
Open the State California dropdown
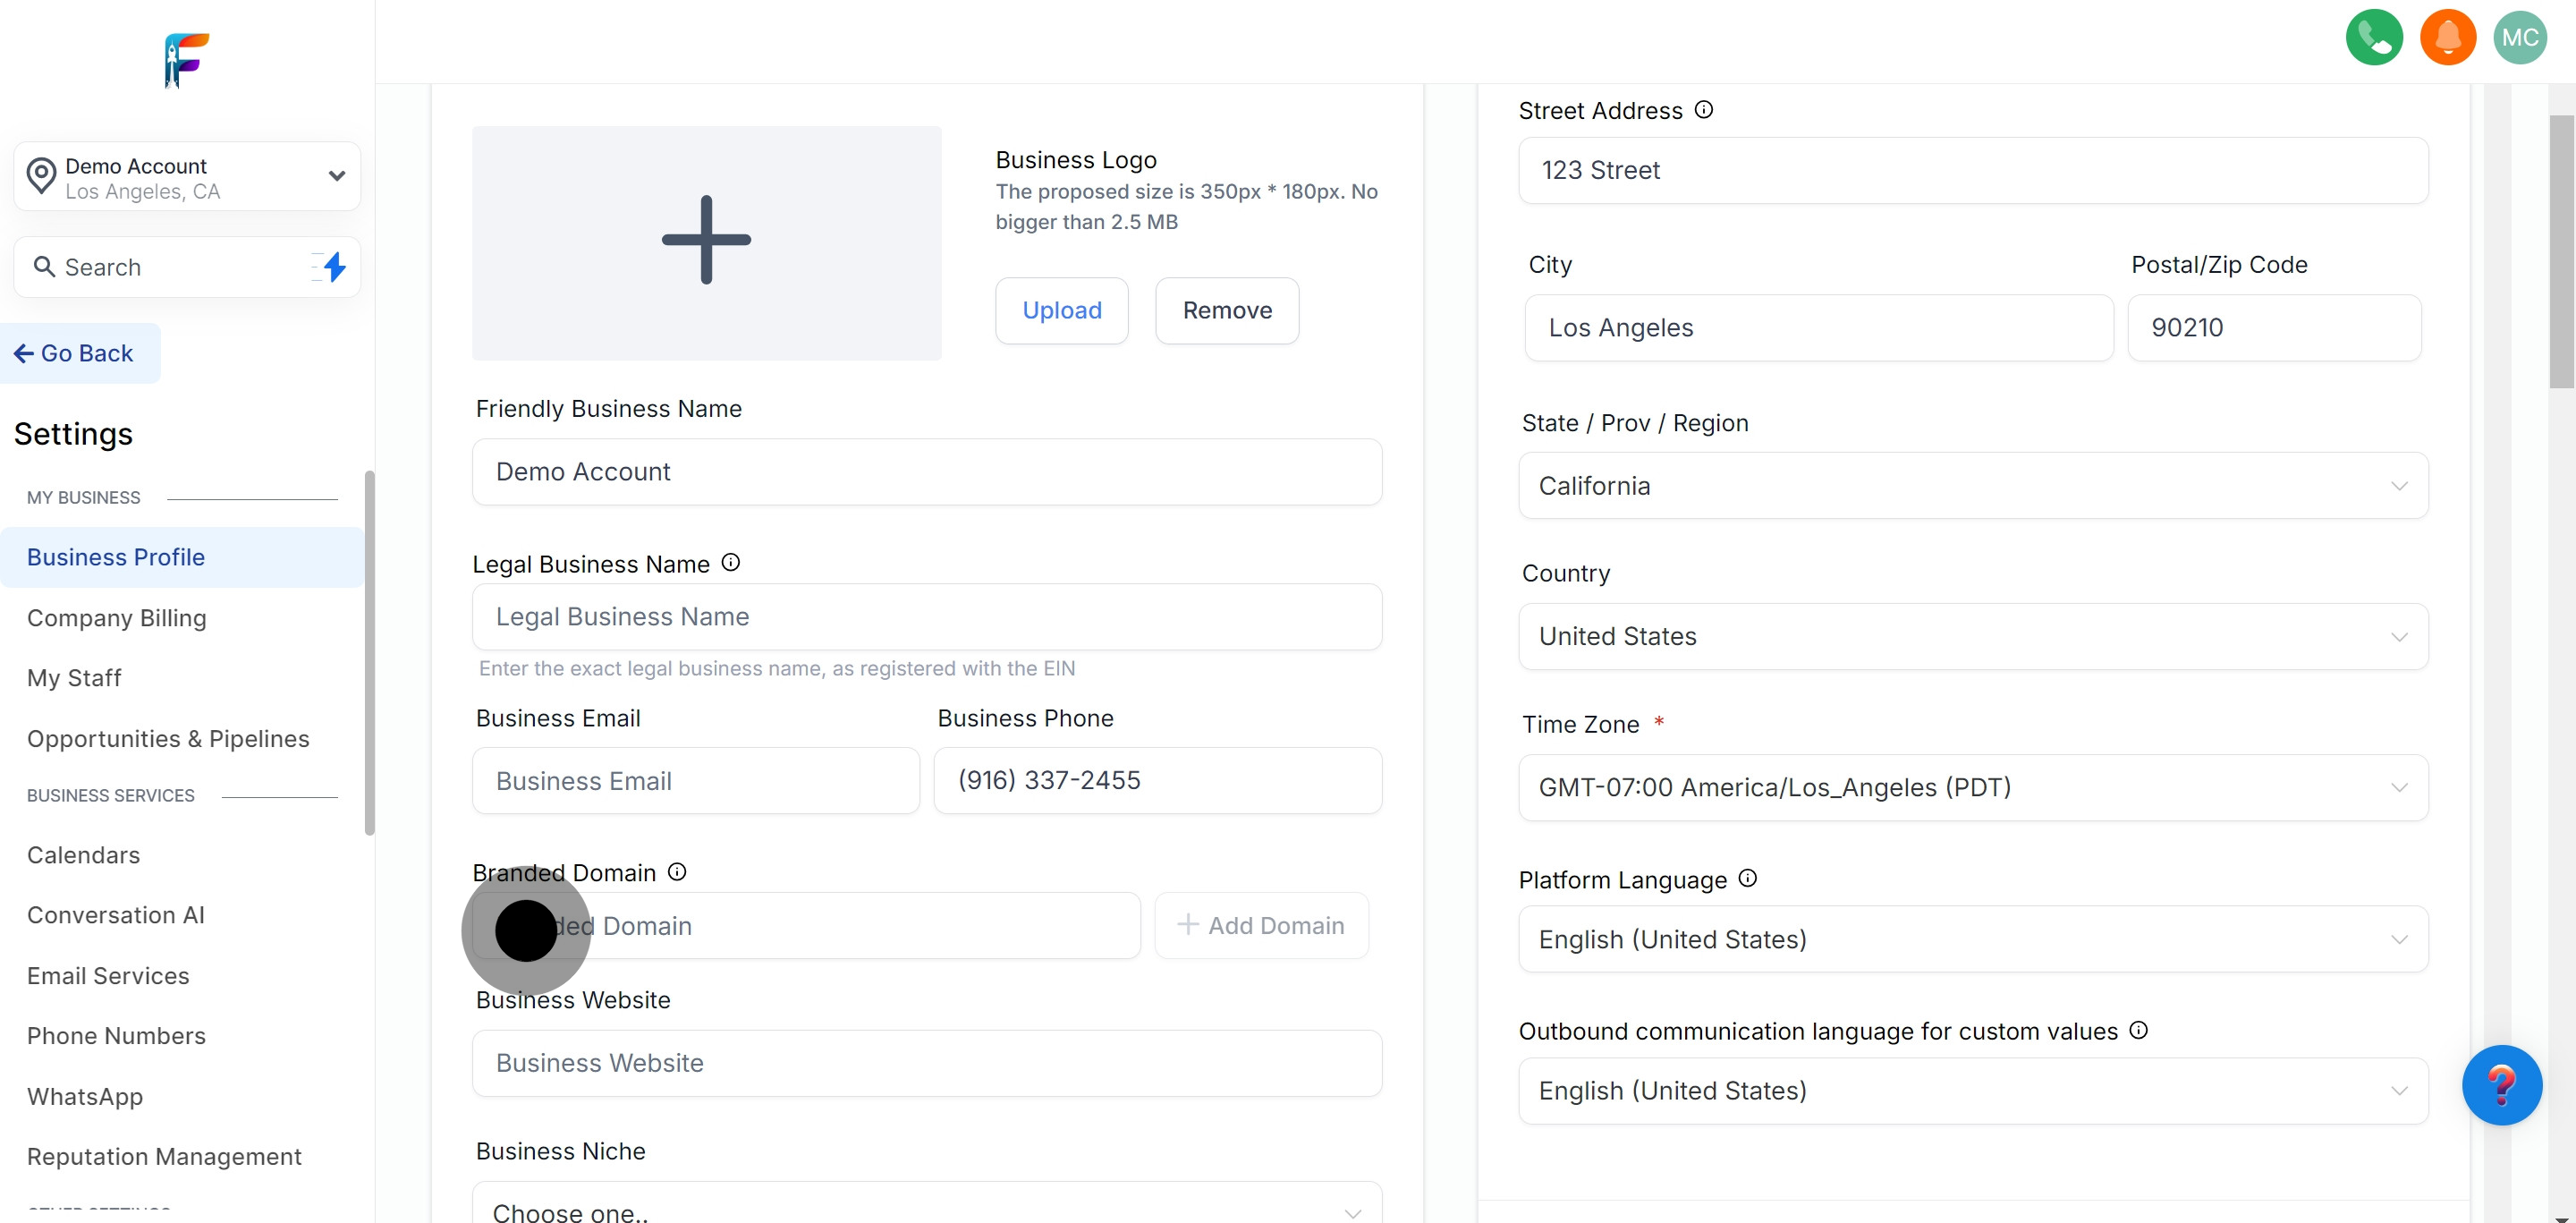pos(1972,486)
